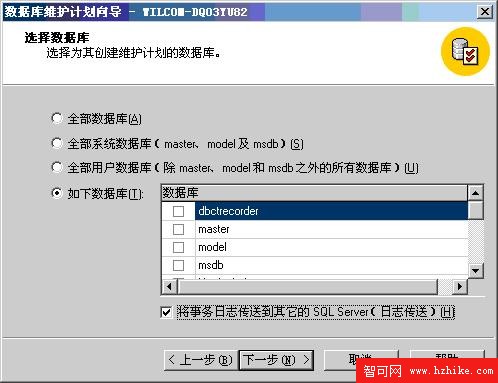Select the 全部数据库 radio option
Viewport: 498px width, 383px height.
click(57, 118)
